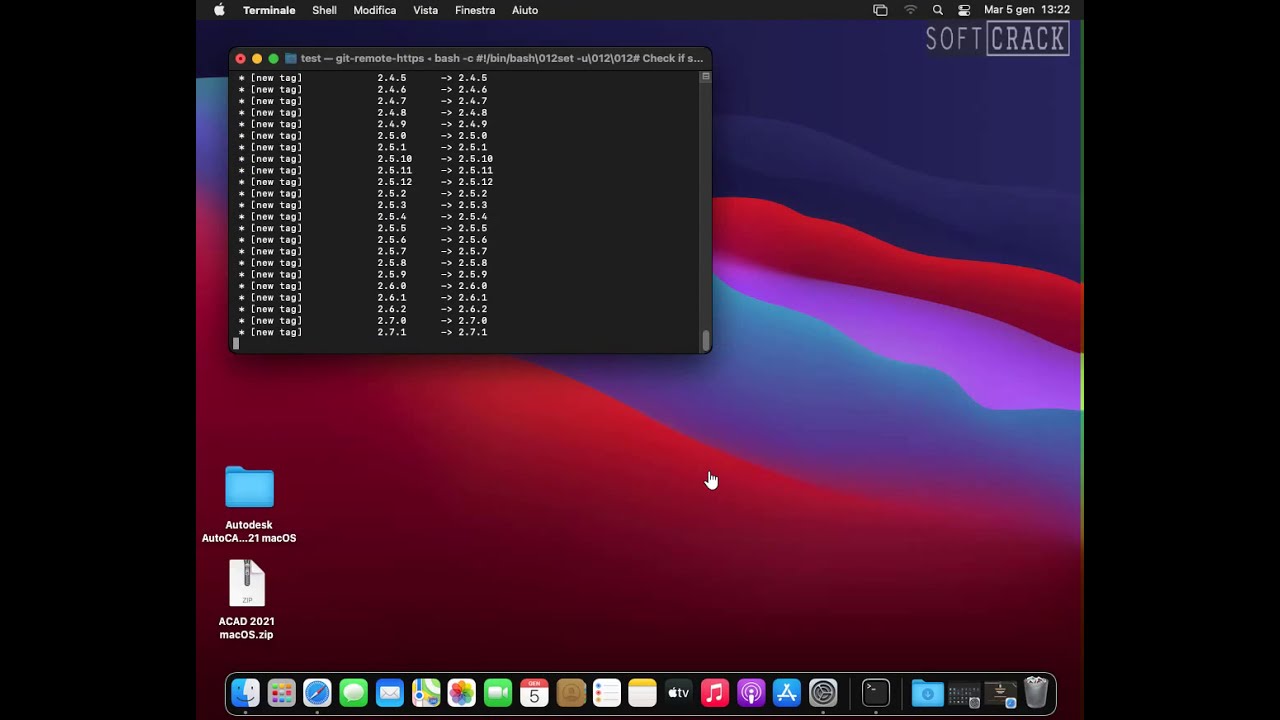This screenshot has width=1280, height=720.
Task: Open Spotlight search in menu bar
Action: pos(938,10)
